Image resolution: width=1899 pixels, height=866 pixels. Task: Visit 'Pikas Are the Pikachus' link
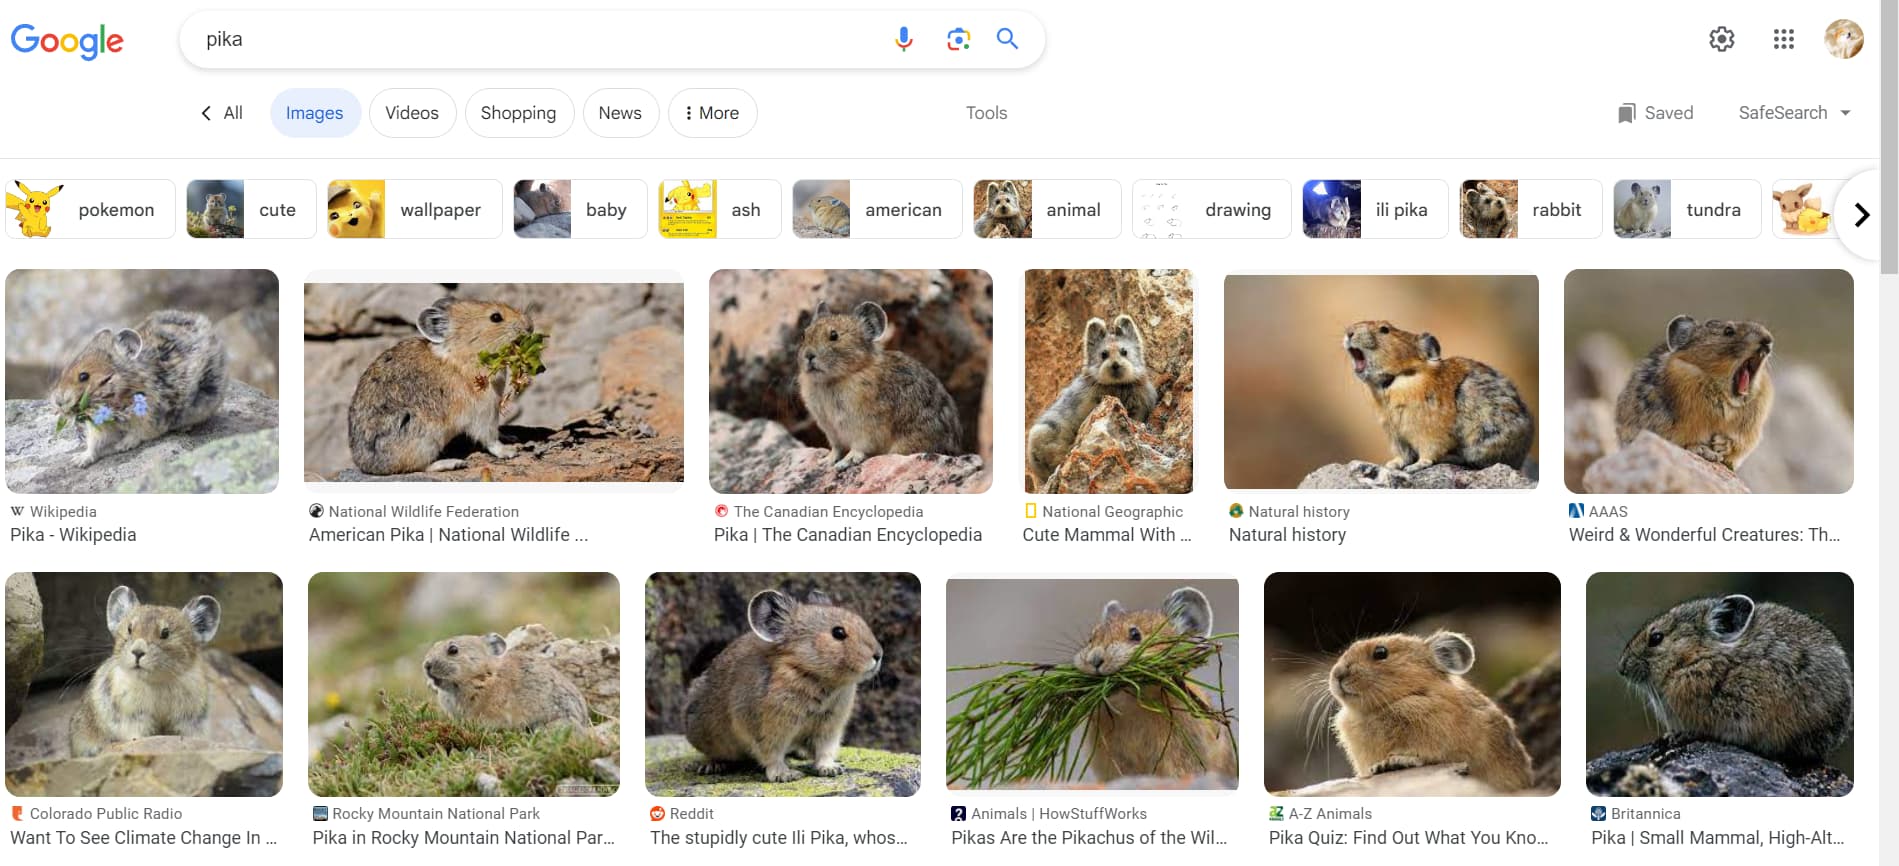[1089, 838]
